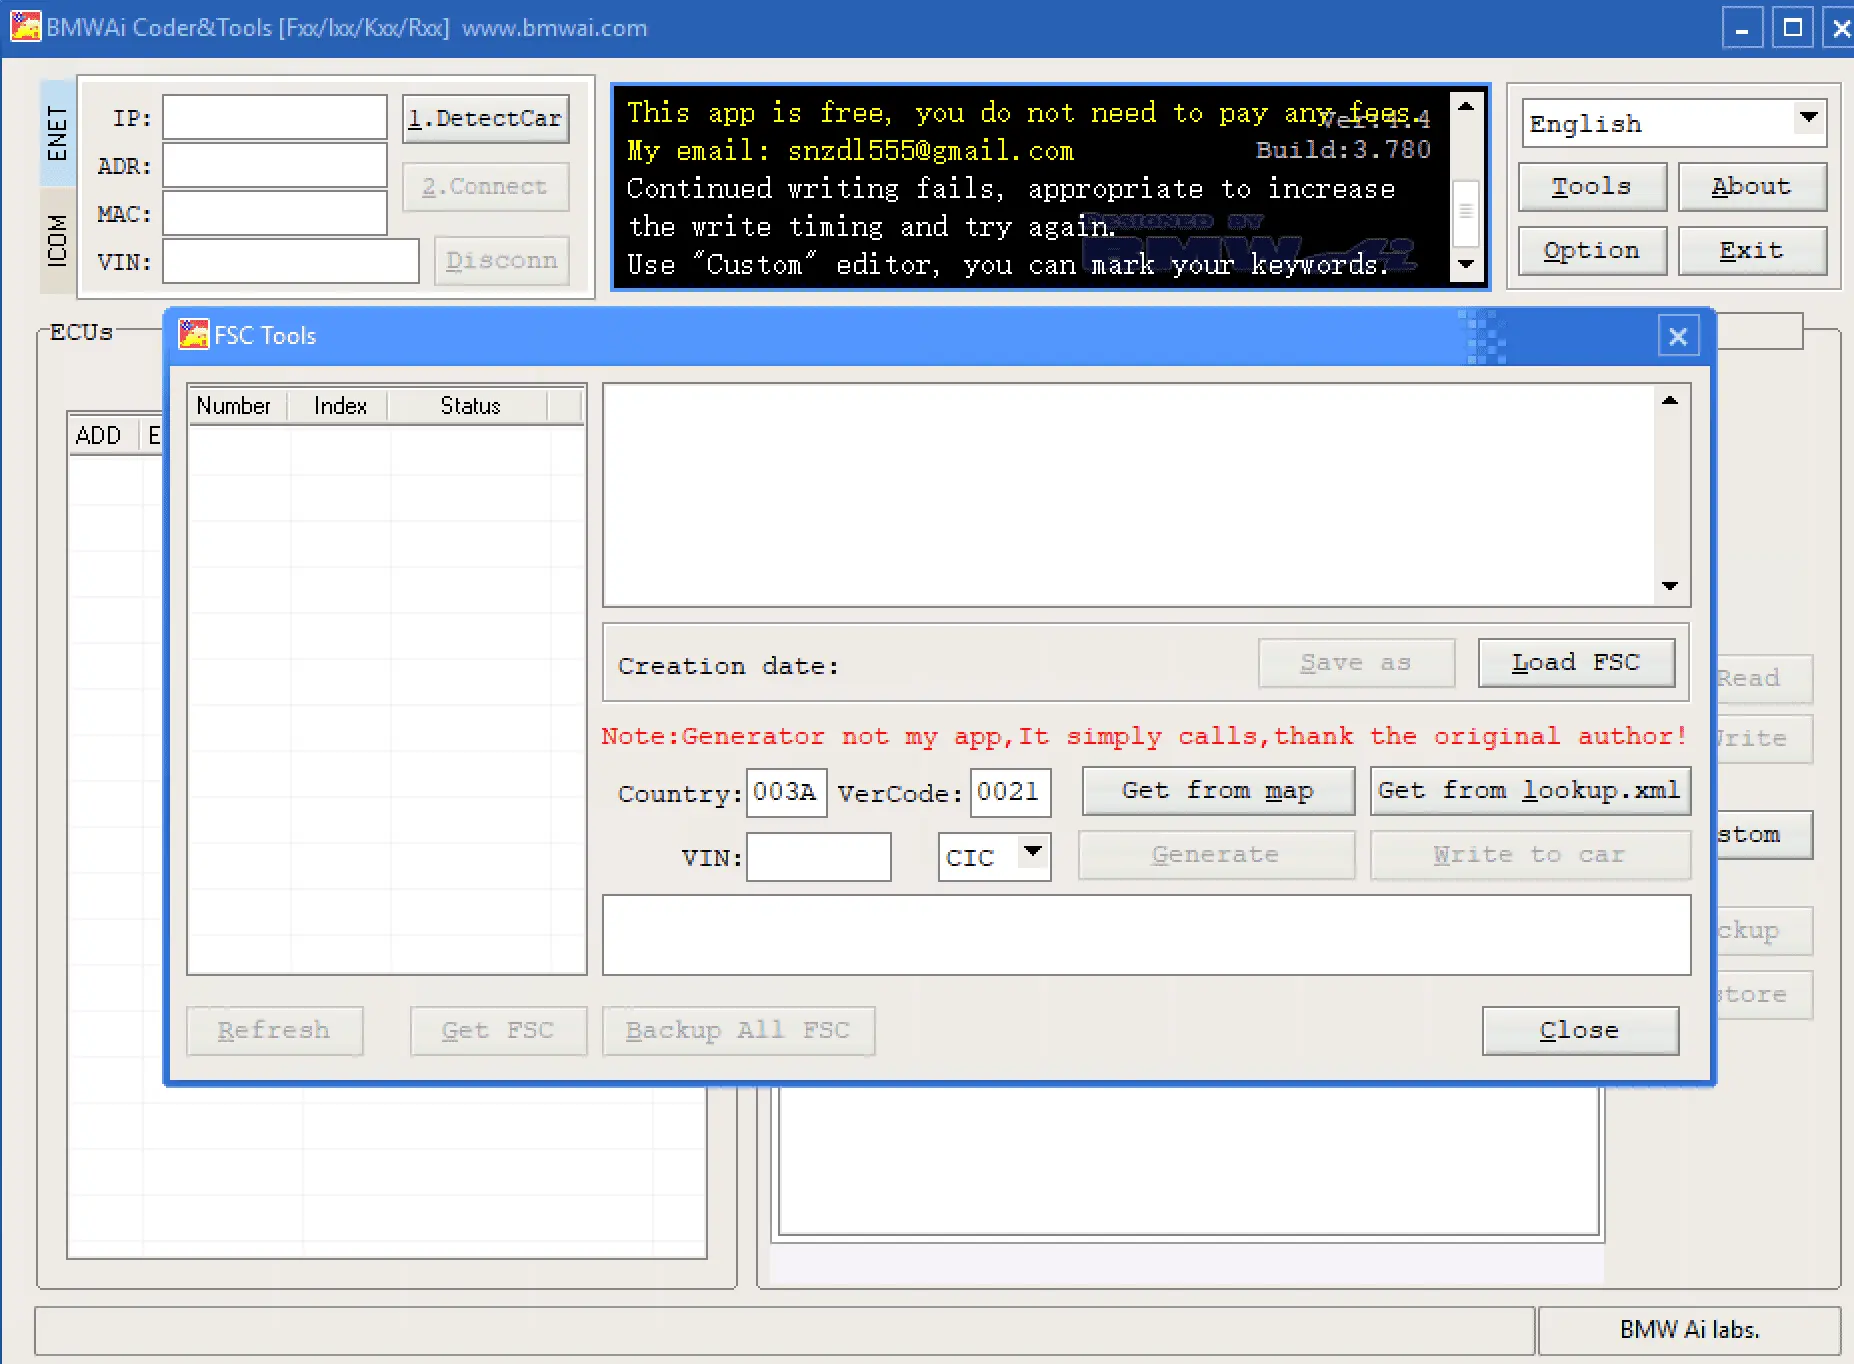Click the Write to car button
Image resolution: width=1854 pixels, height=1364 pixels.
1530,855
